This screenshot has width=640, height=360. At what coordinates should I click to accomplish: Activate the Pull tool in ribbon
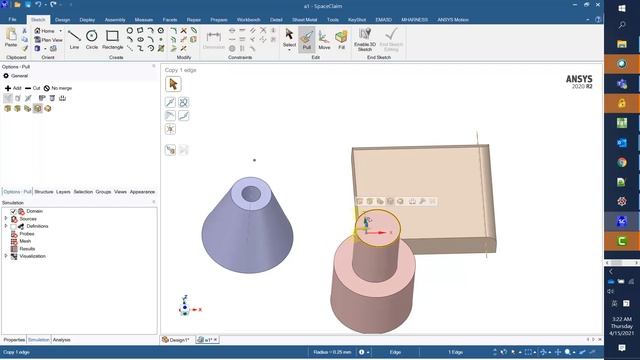[x=307, y=40]
